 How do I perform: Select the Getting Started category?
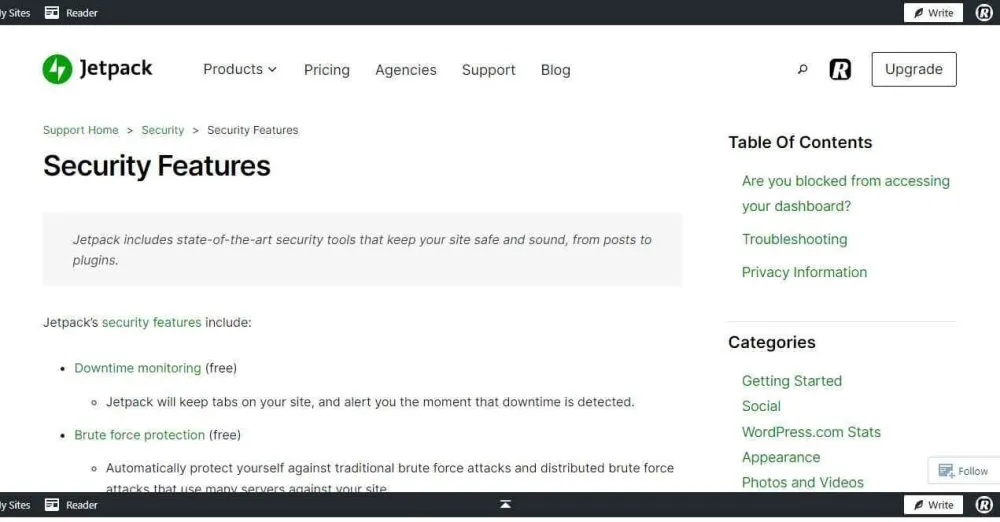coord(791,381)
